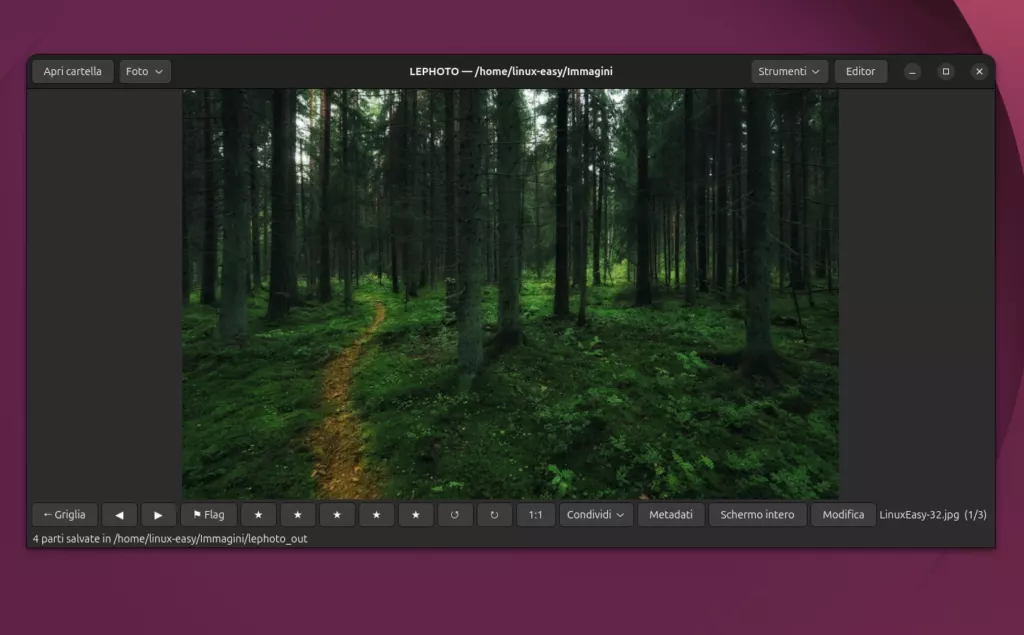Close the LEPHOTO window
Viewport: 1024px width, 635px height.
pyautogui.click(x=979, y=71)
